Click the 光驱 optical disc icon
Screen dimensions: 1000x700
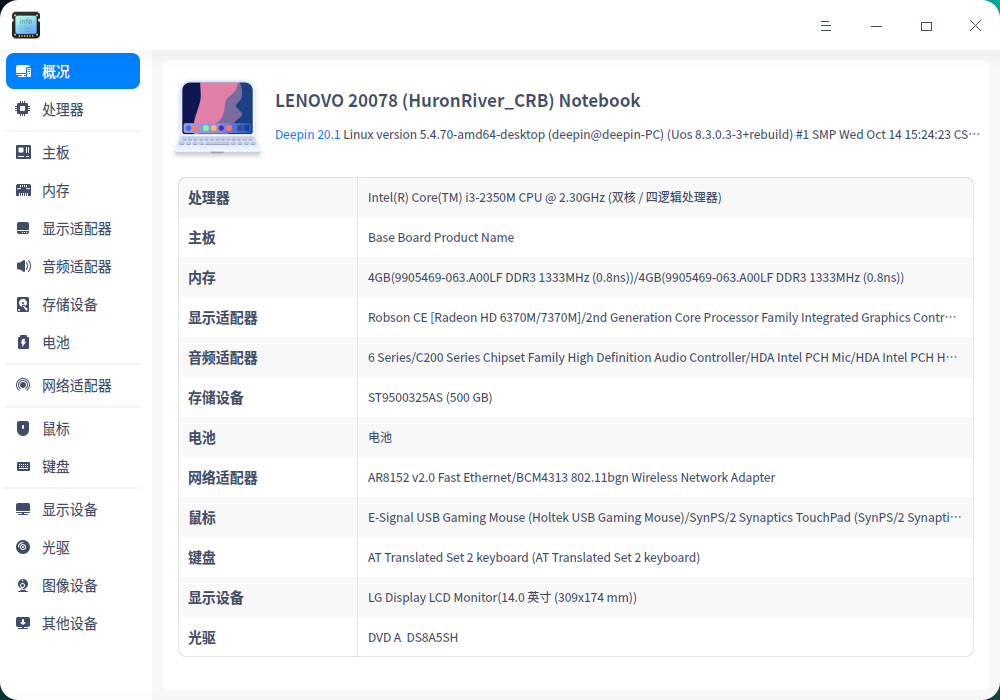tap(23, 547)
